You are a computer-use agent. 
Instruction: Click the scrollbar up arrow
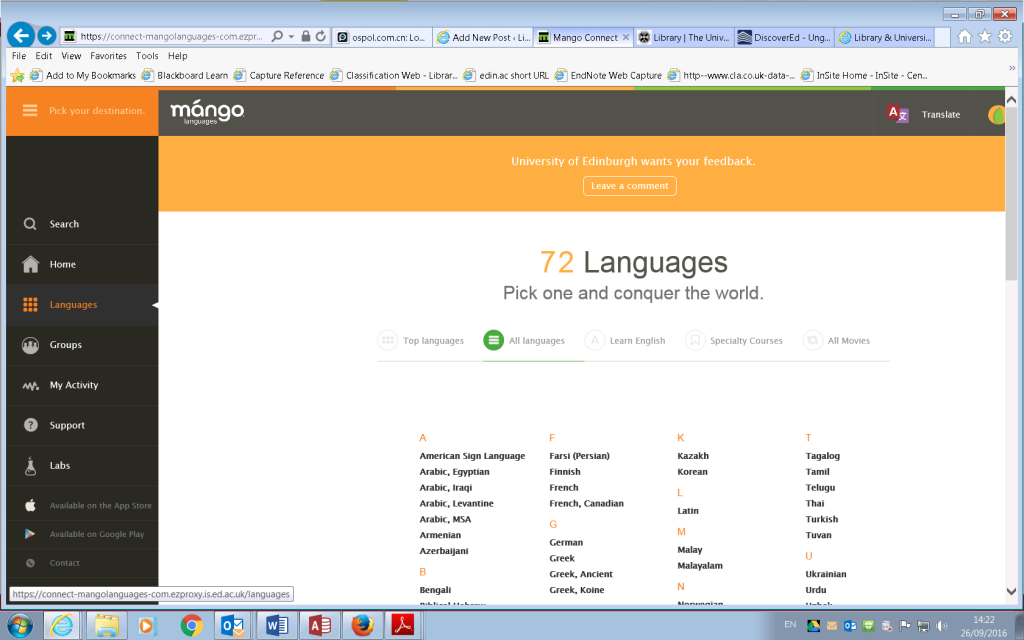1010,97
